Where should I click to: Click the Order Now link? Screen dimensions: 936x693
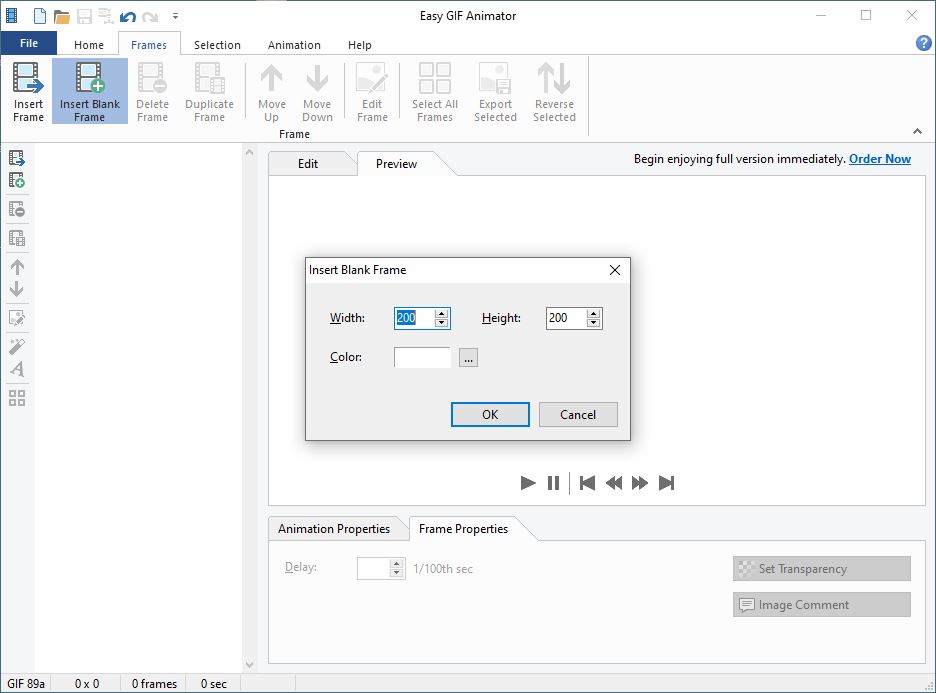tap(880, 159)
